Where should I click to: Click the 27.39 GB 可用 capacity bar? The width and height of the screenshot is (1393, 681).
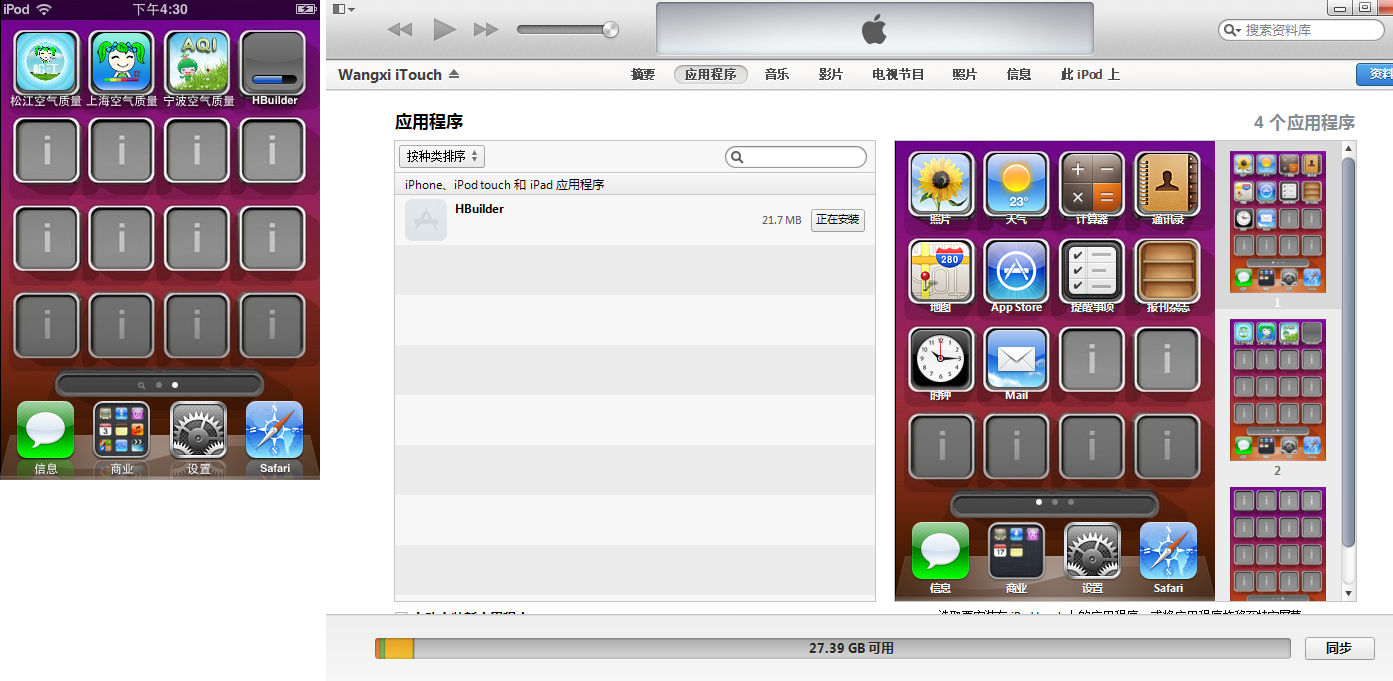[x=833, y=648]
